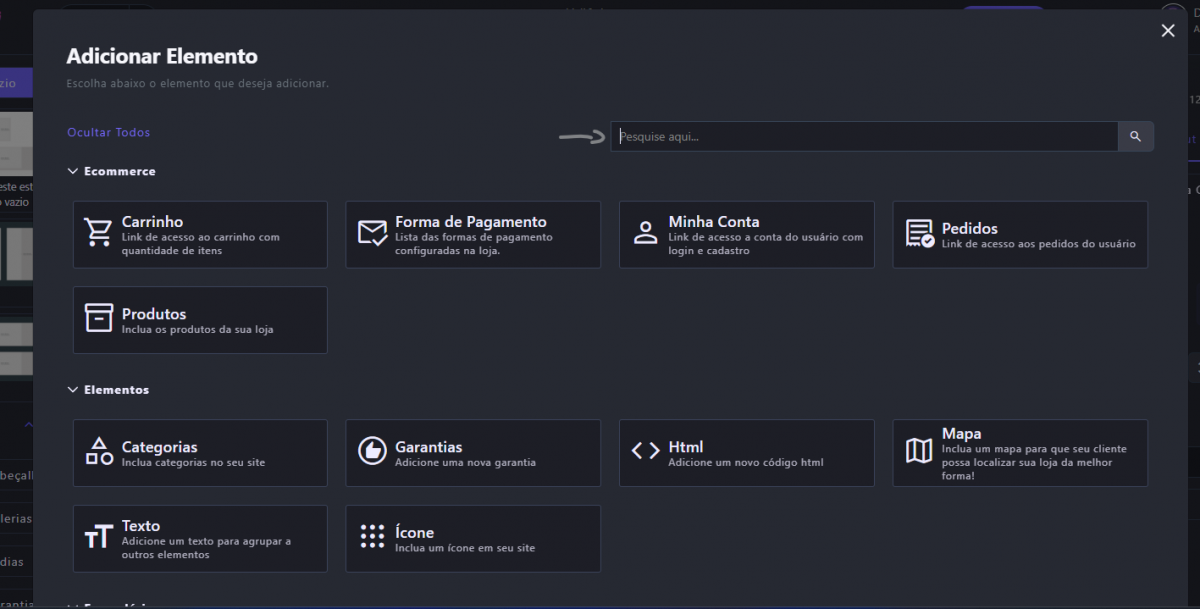
Task: Click the Garantias thumbs-up icon
Action: (x=372, y=451)
